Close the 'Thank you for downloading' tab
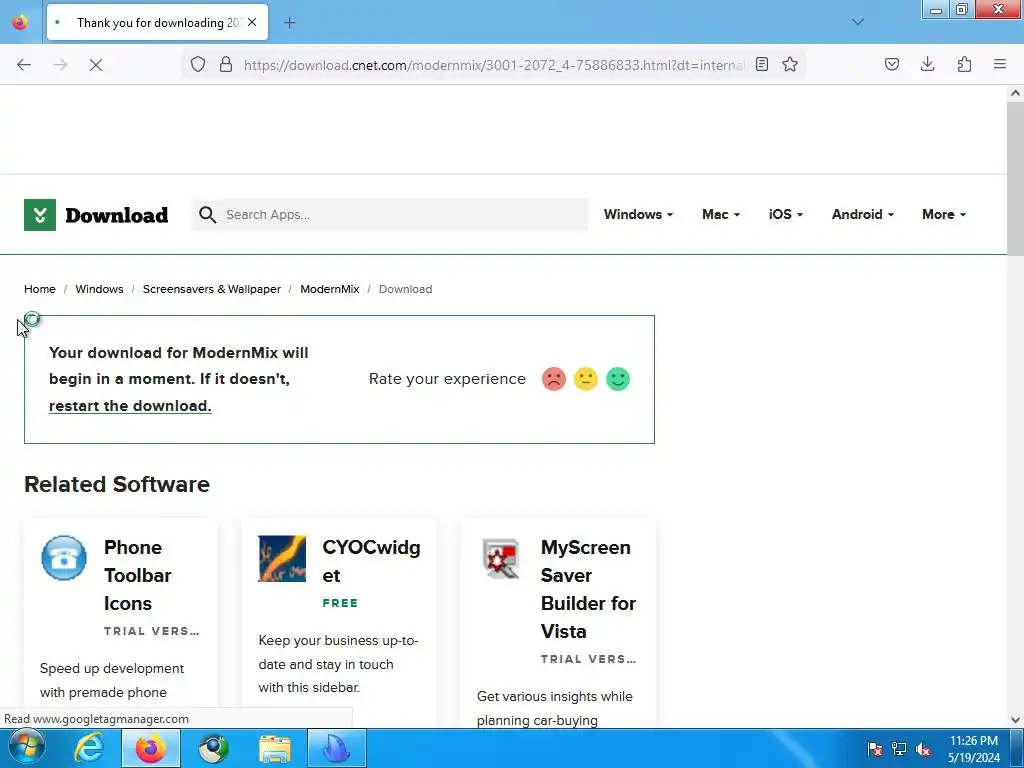Image resolution: width=1024 pixels, height=768 pixels. tap(252, 22)
